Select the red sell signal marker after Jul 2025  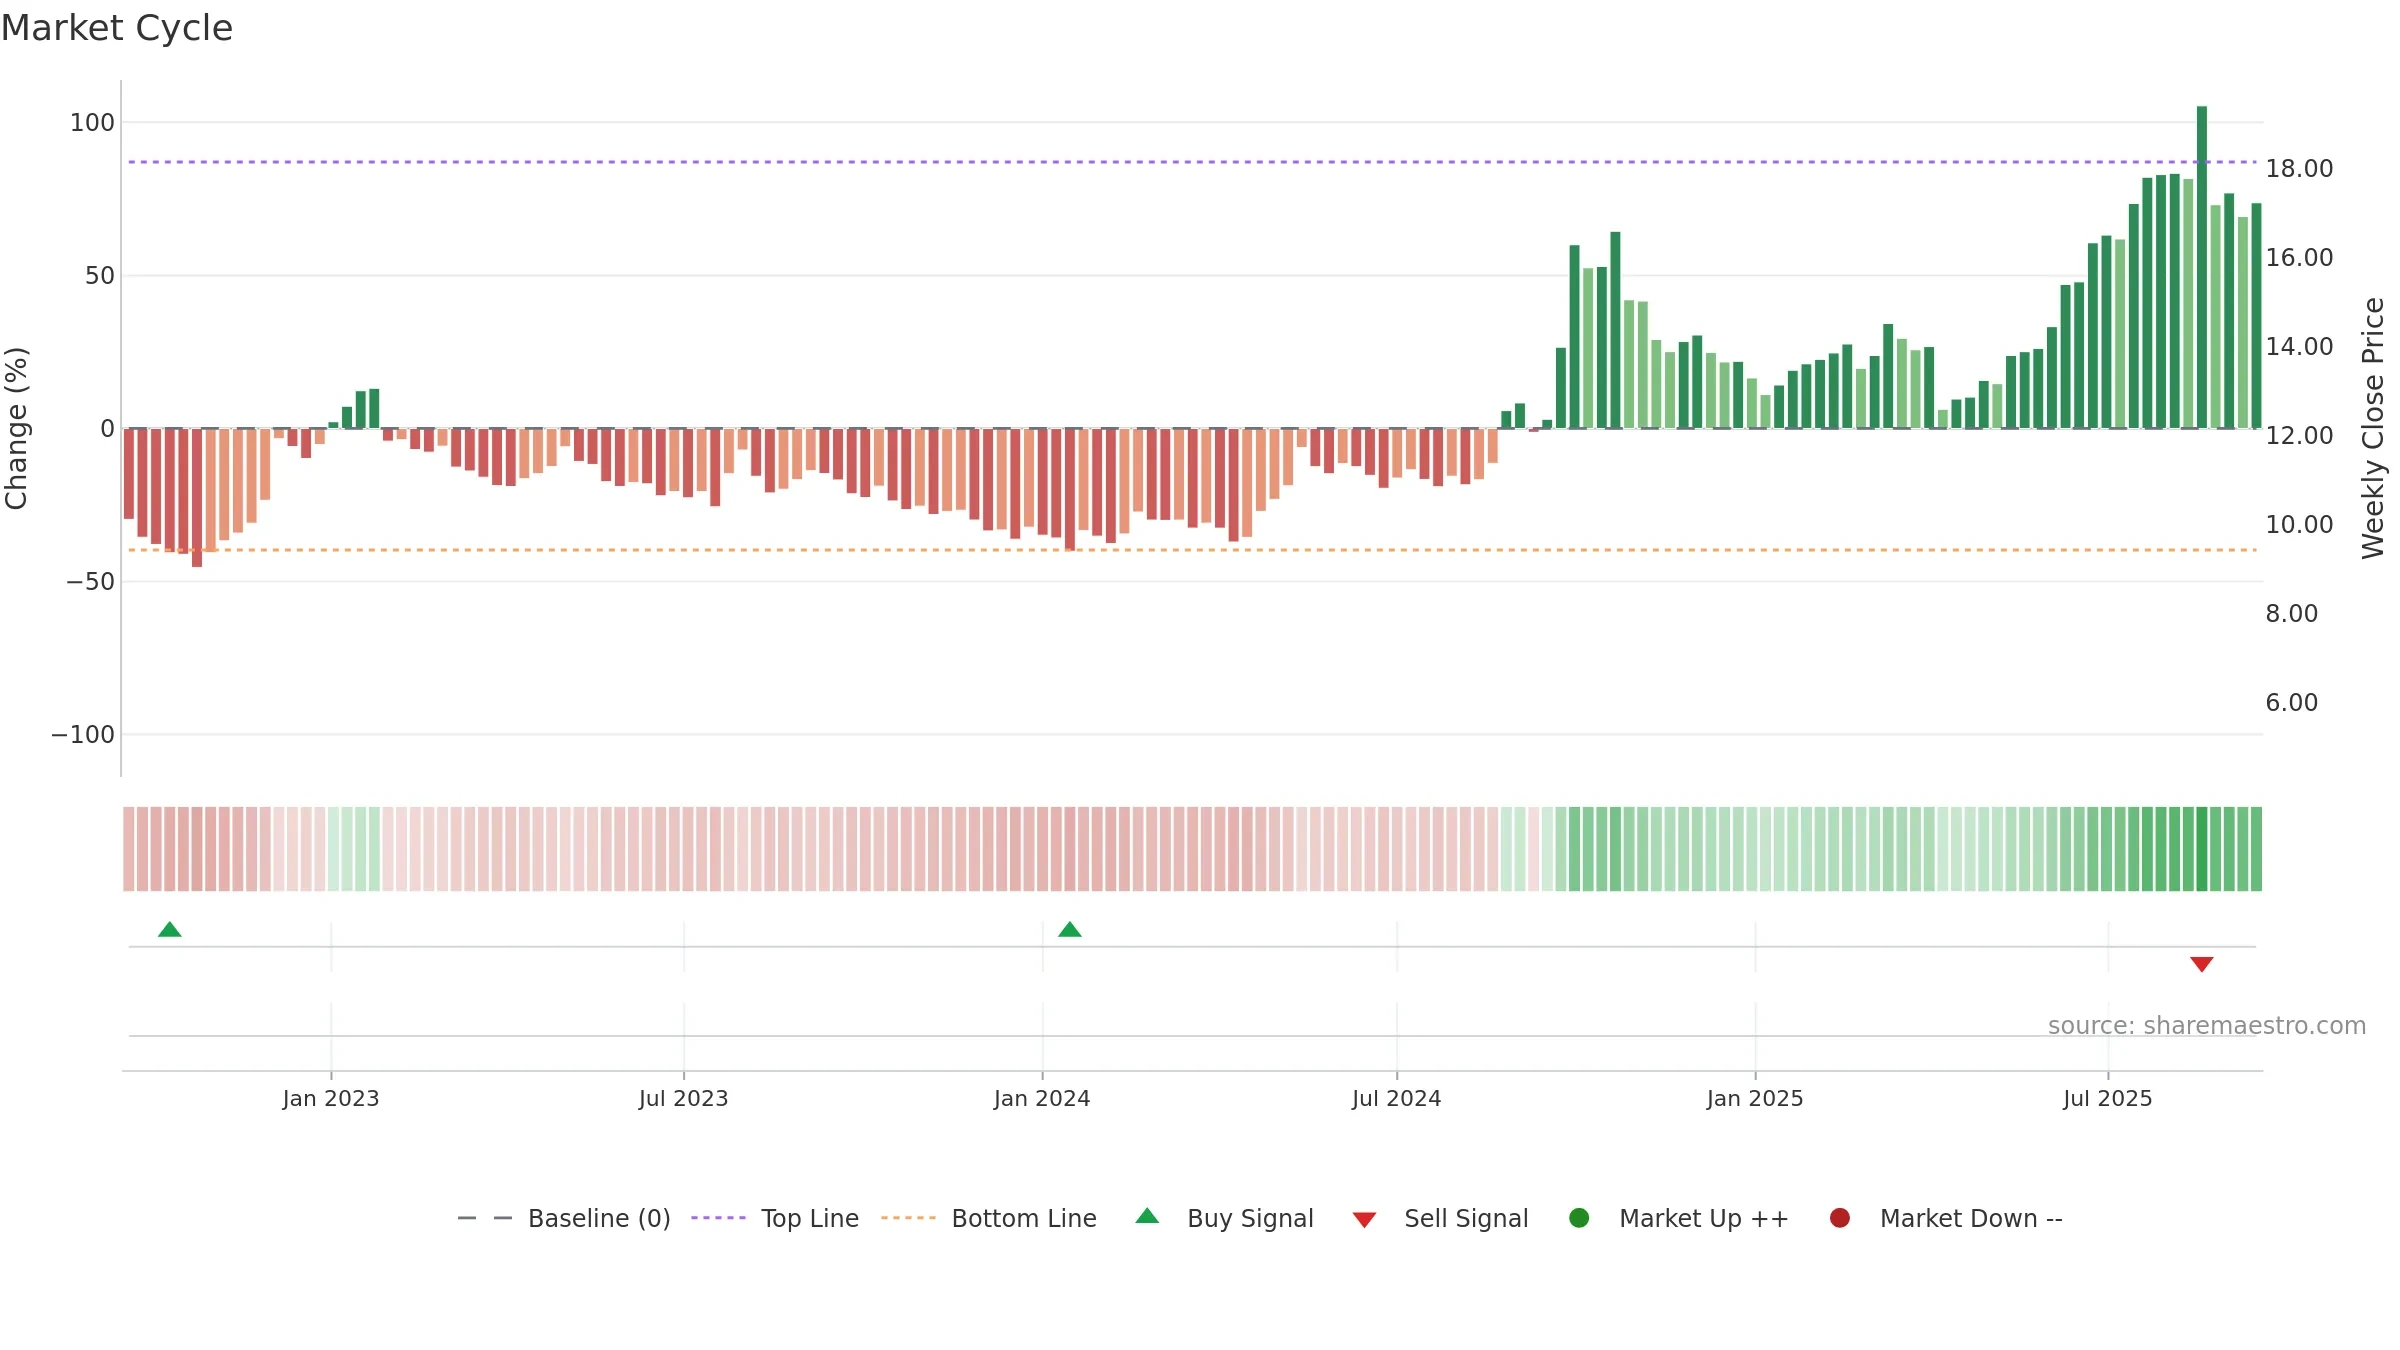pyautogui.click(x=2202, y=964)
